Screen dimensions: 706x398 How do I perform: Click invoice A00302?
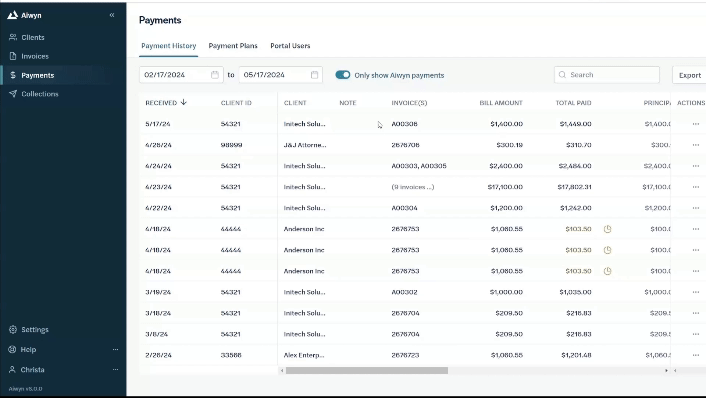pos(404,292)
